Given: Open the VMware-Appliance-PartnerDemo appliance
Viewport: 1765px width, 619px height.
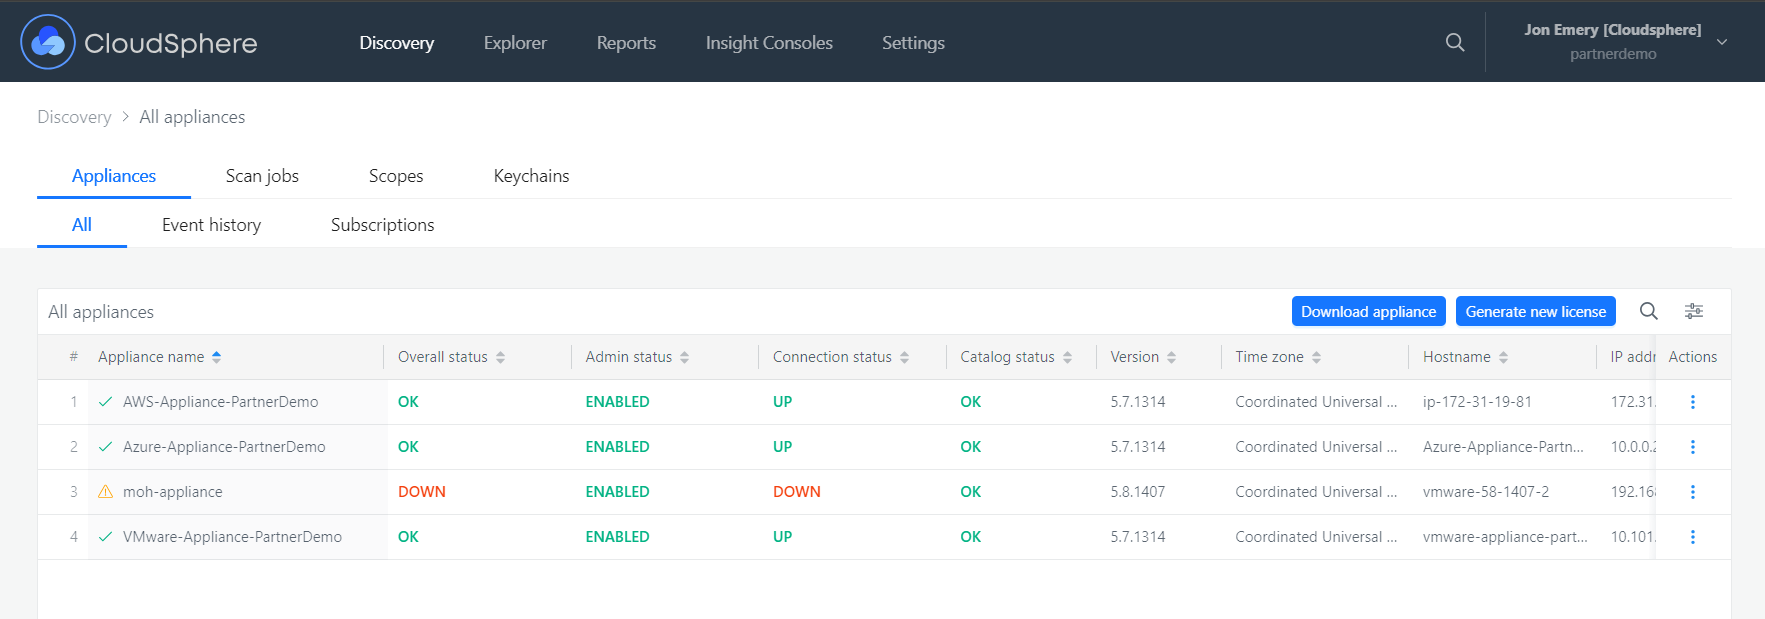Looking at the screenshot, I should tap(232, 537).
